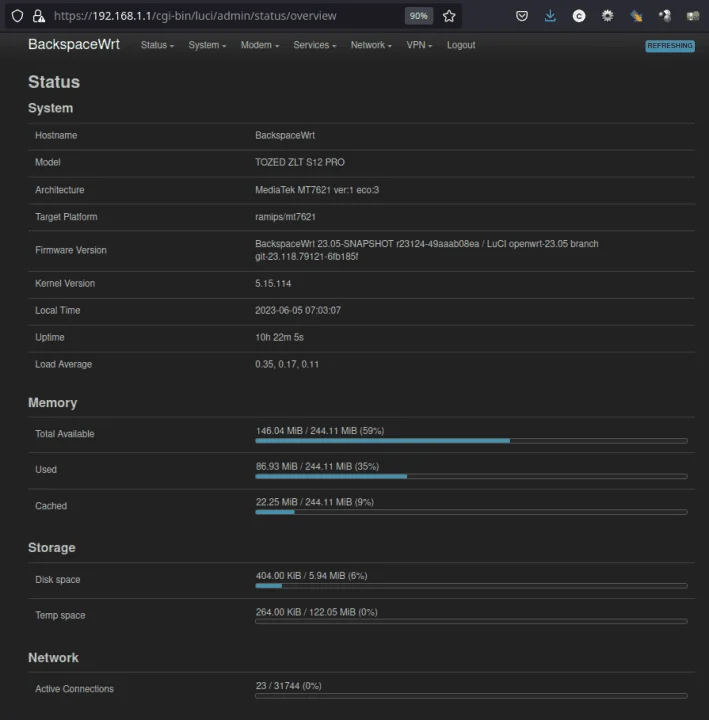709x720 pixels.
Task: Click the Total Available memory progress bar
Action: [x=471, y=441]
